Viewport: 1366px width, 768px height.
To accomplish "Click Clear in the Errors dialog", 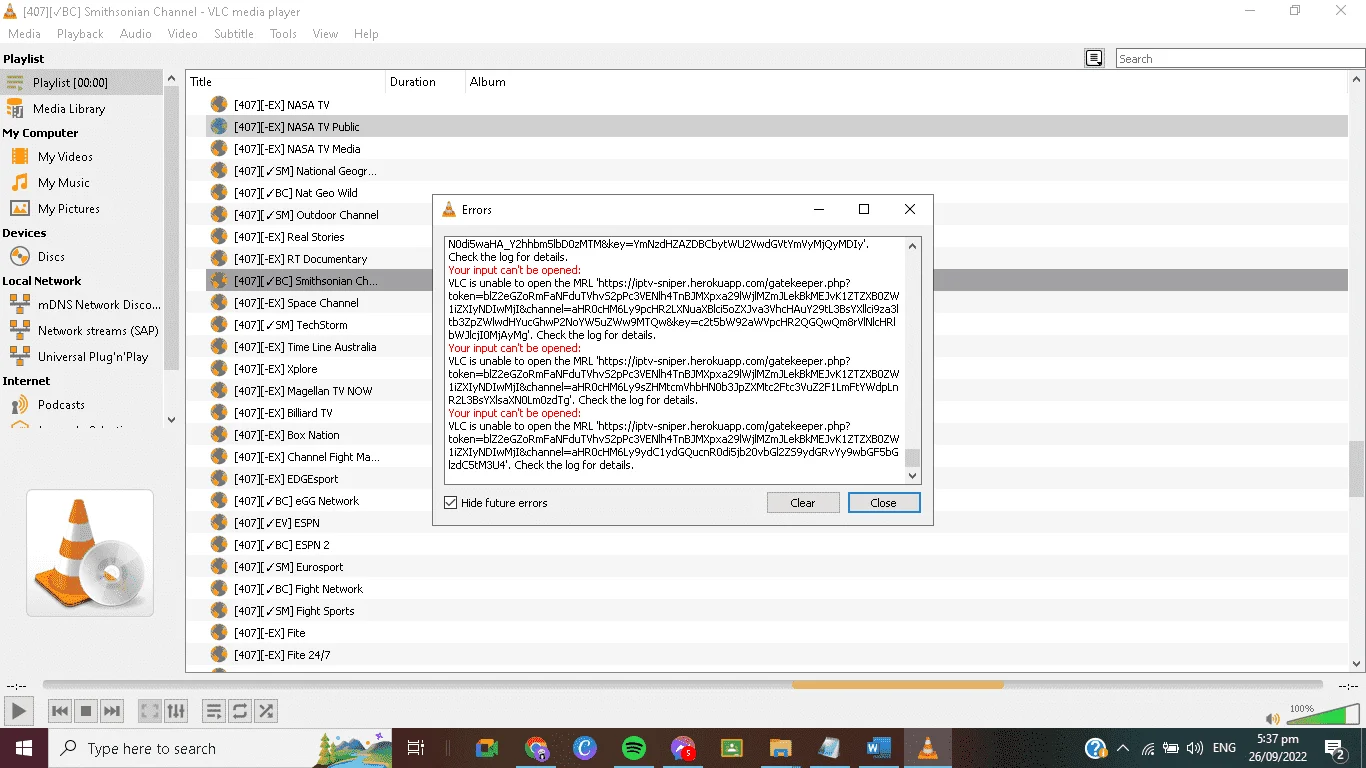I will point(803,503).
